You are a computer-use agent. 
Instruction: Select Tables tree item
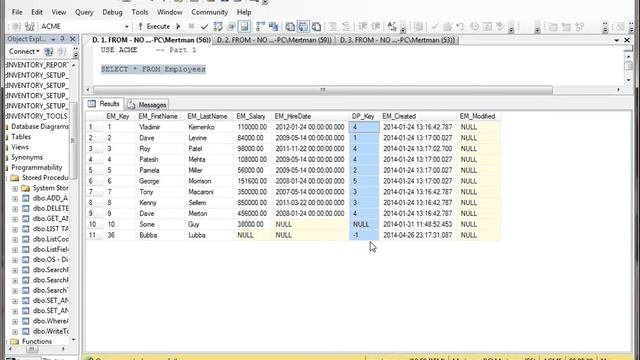click(21, 137)
